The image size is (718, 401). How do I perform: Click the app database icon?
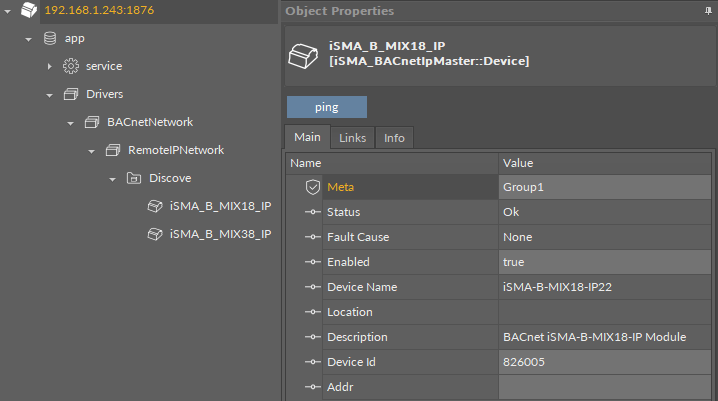tap(50, 38)
